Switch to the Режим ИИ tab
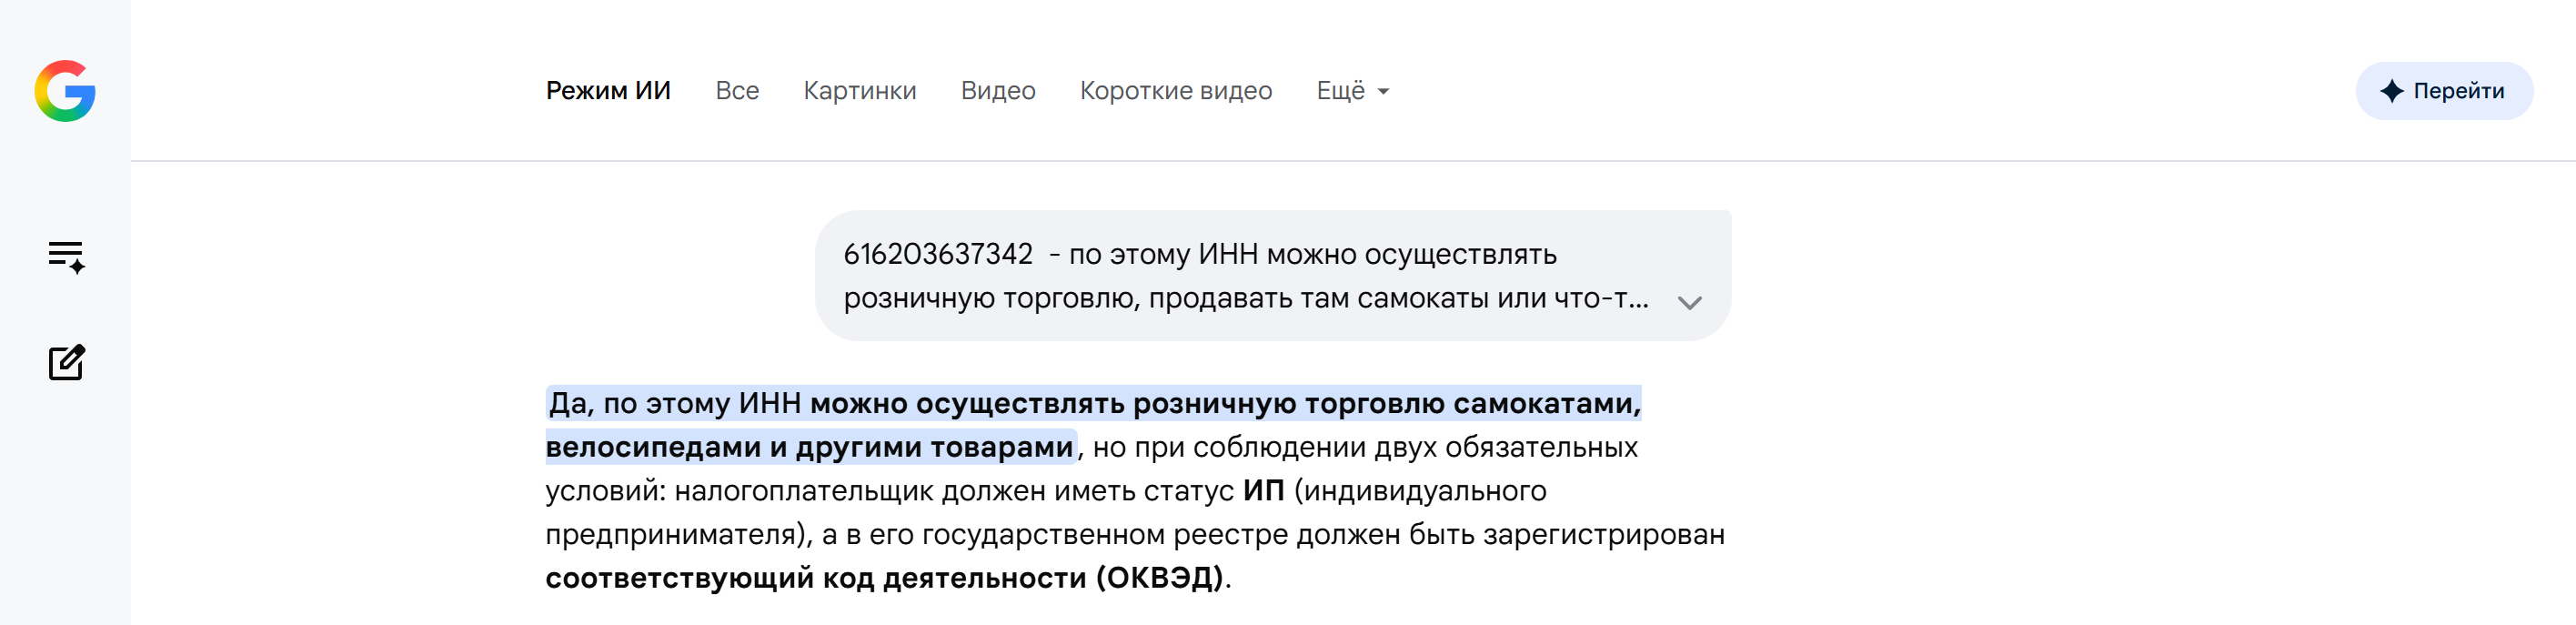The image size is (2576, 625). tap(608, 91)
